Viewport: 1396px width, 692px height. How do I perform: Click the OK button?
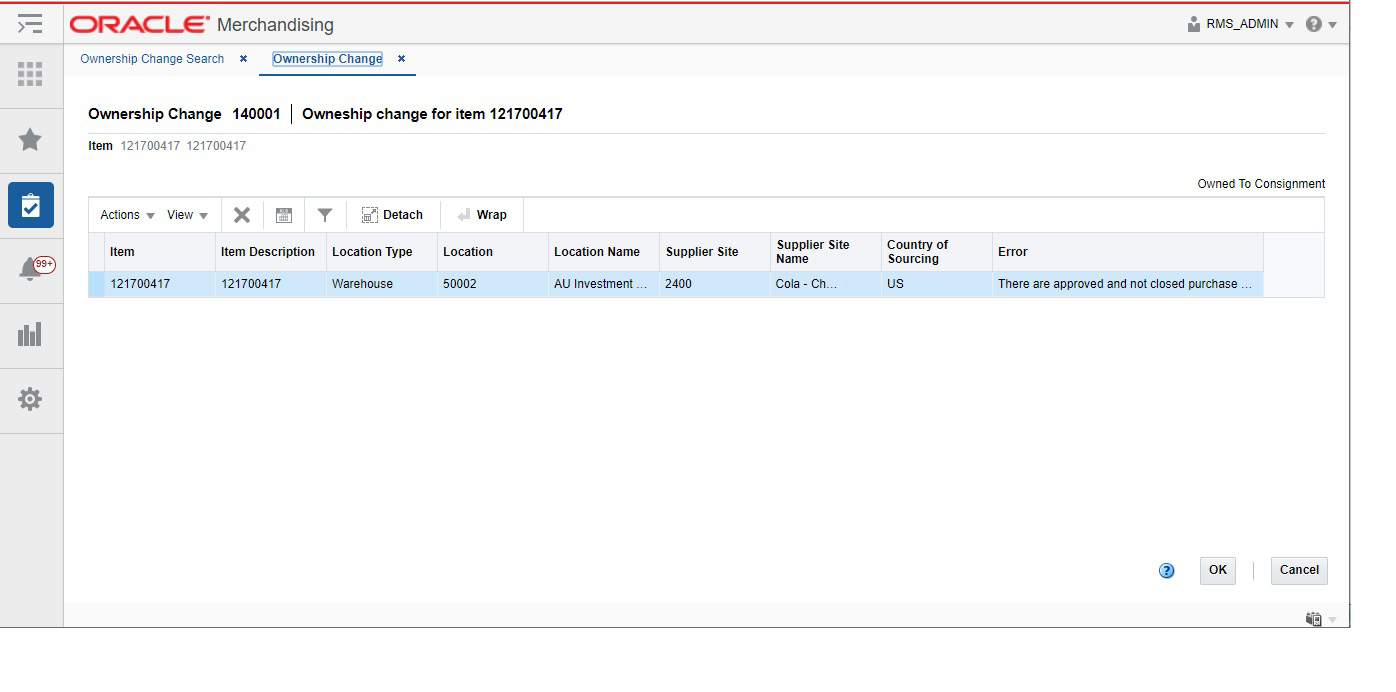pyautogui.click(x=1218, y=570)
